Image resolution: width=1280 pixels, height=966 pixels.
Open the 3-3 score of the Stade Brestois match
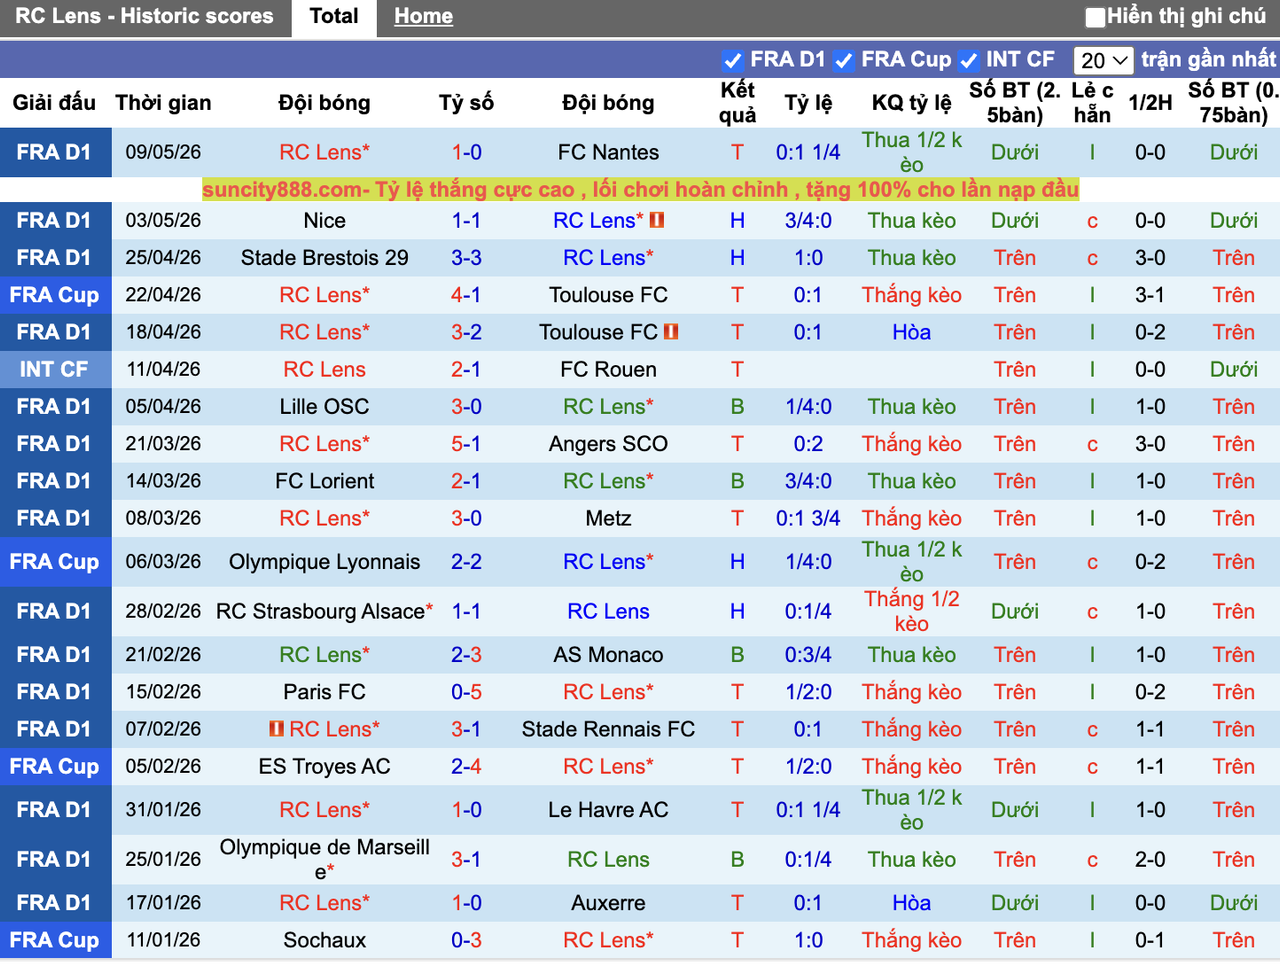coord(466,257)
